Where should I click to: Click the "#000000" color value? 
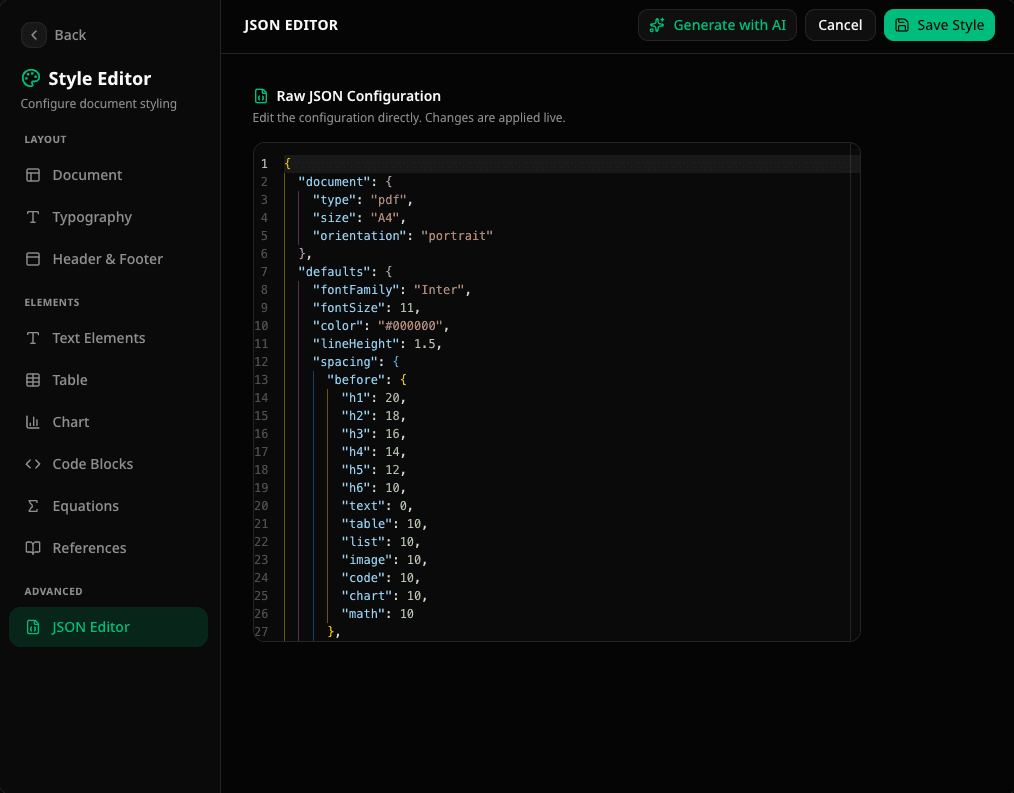410,326
